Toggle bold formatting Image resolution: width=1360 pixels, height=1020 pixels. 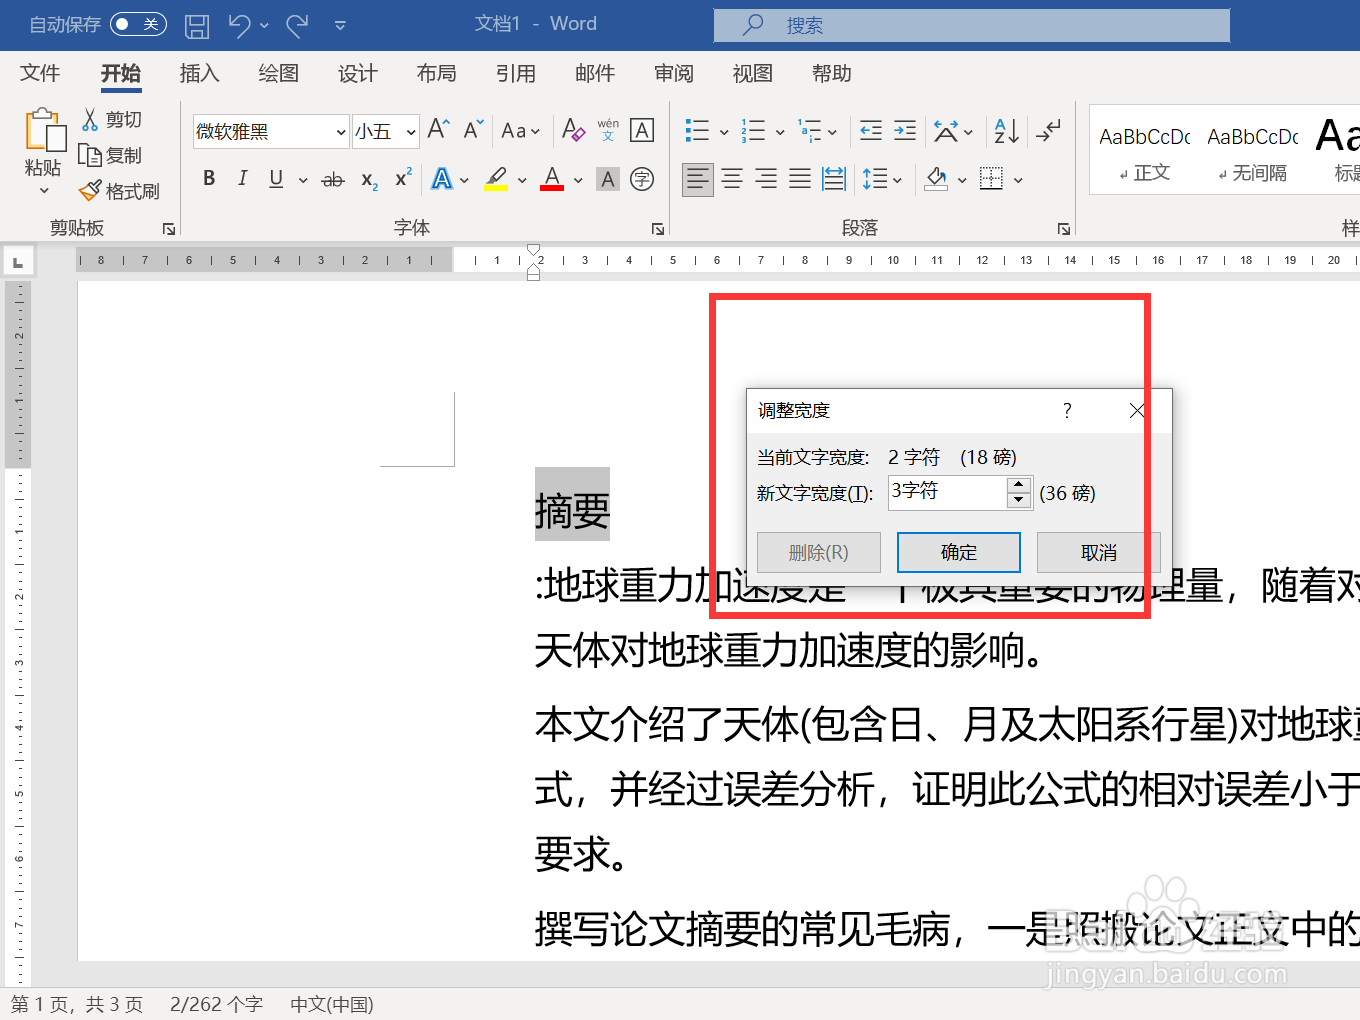(x=209, y=178)
